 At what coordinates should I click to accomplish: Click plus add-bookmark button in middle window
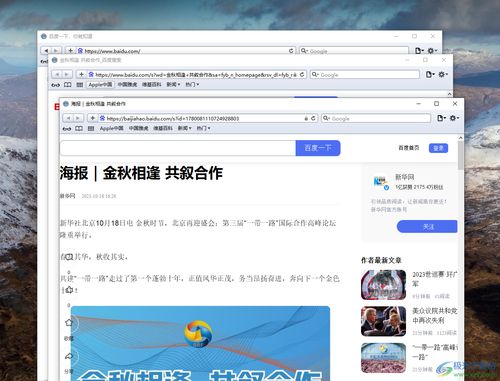click(x=81, y=74)
